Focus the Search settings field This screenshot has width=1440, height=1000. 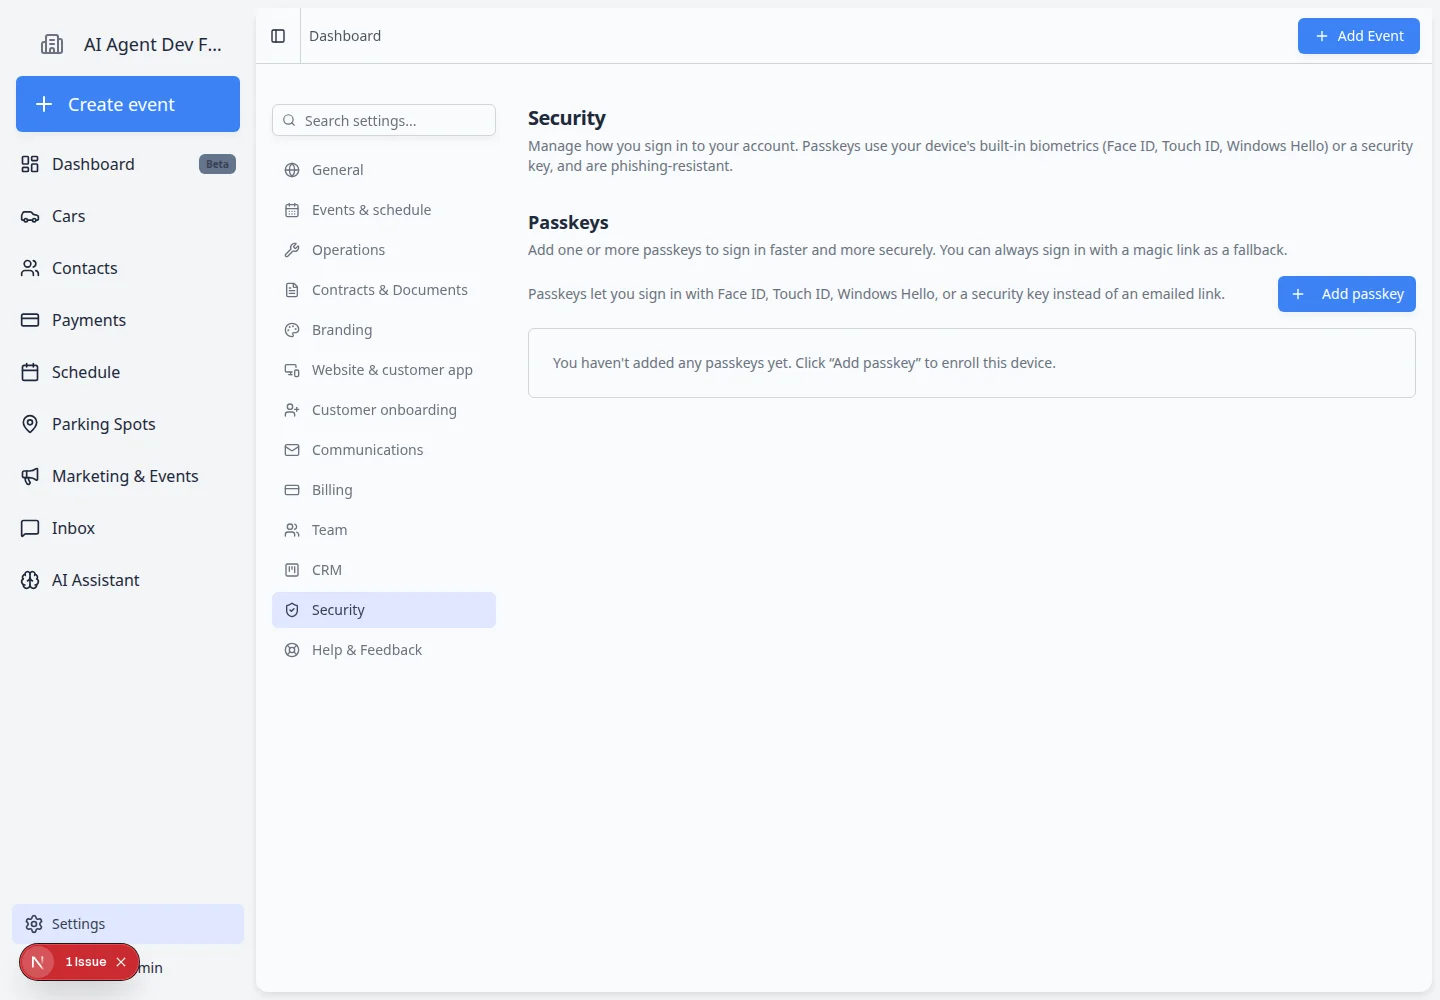point(384,120)
